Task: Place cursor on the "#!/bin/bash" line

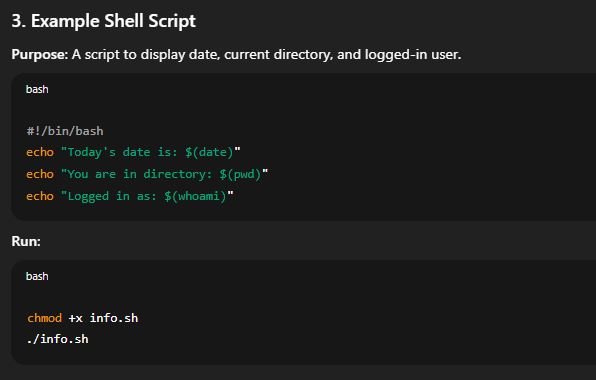Action: [65, 131]
